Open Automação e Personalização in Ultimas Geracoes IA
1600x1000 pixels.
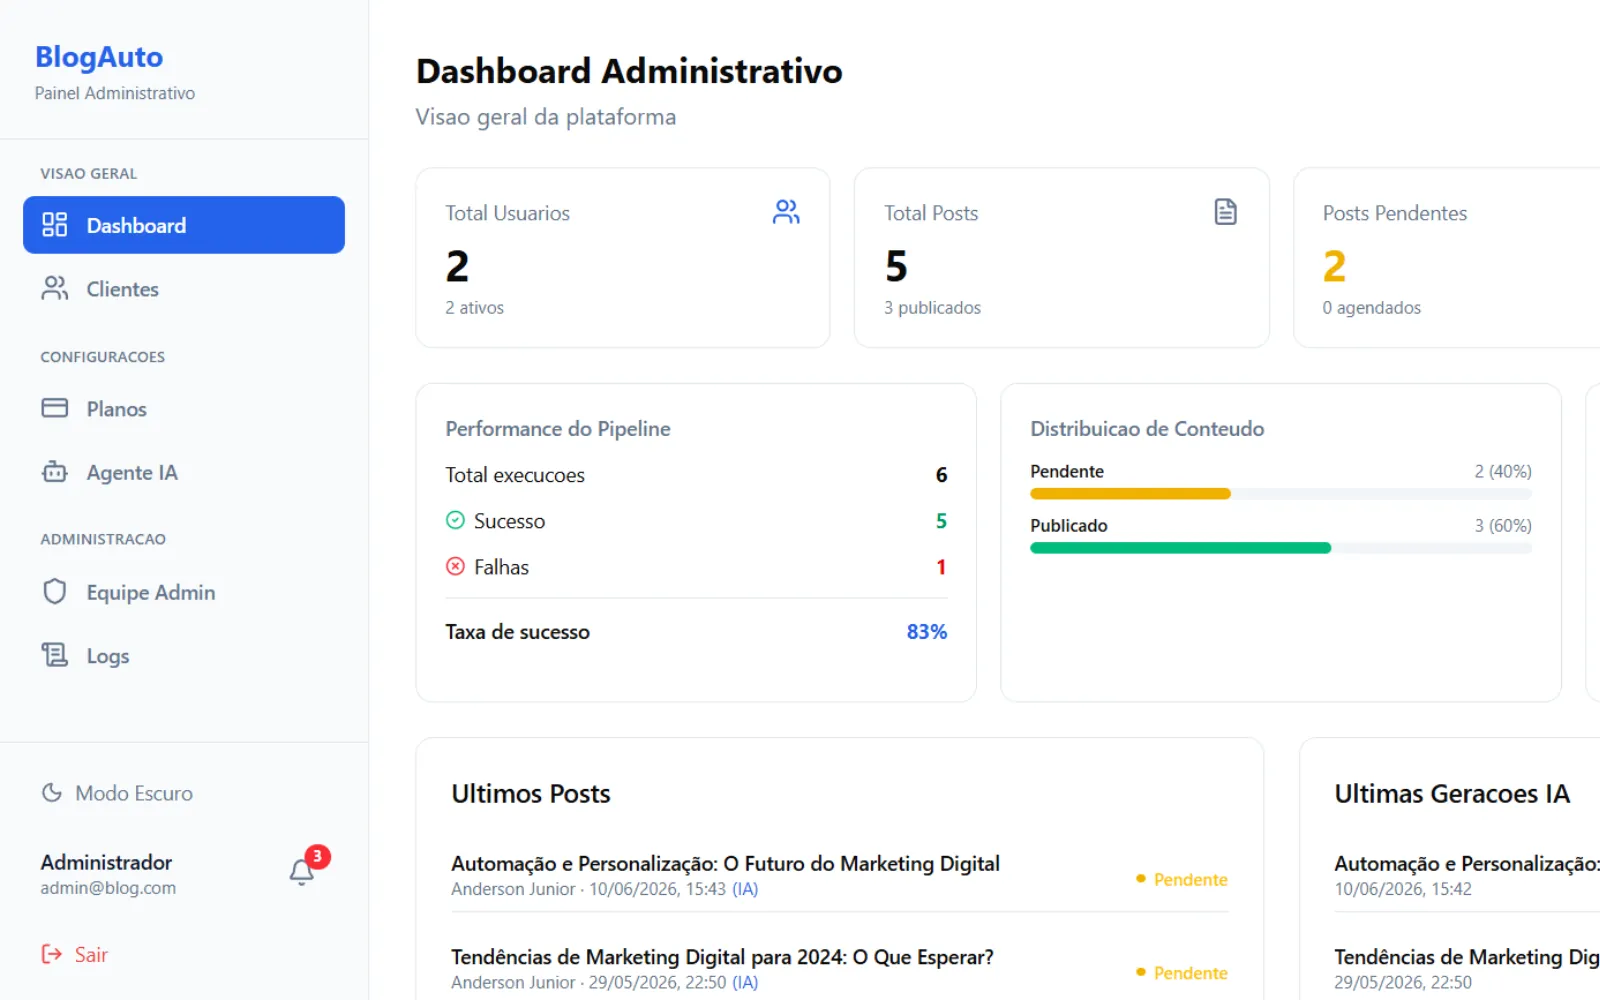point(1467,863)
